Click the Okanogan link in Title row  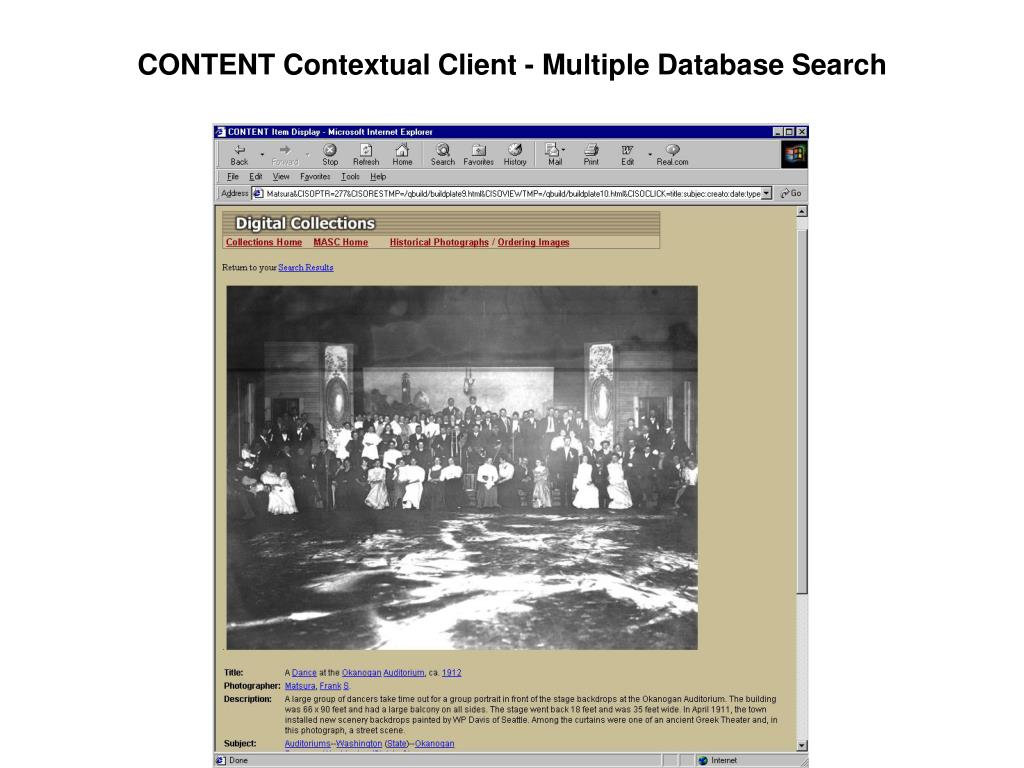(361, 673)
